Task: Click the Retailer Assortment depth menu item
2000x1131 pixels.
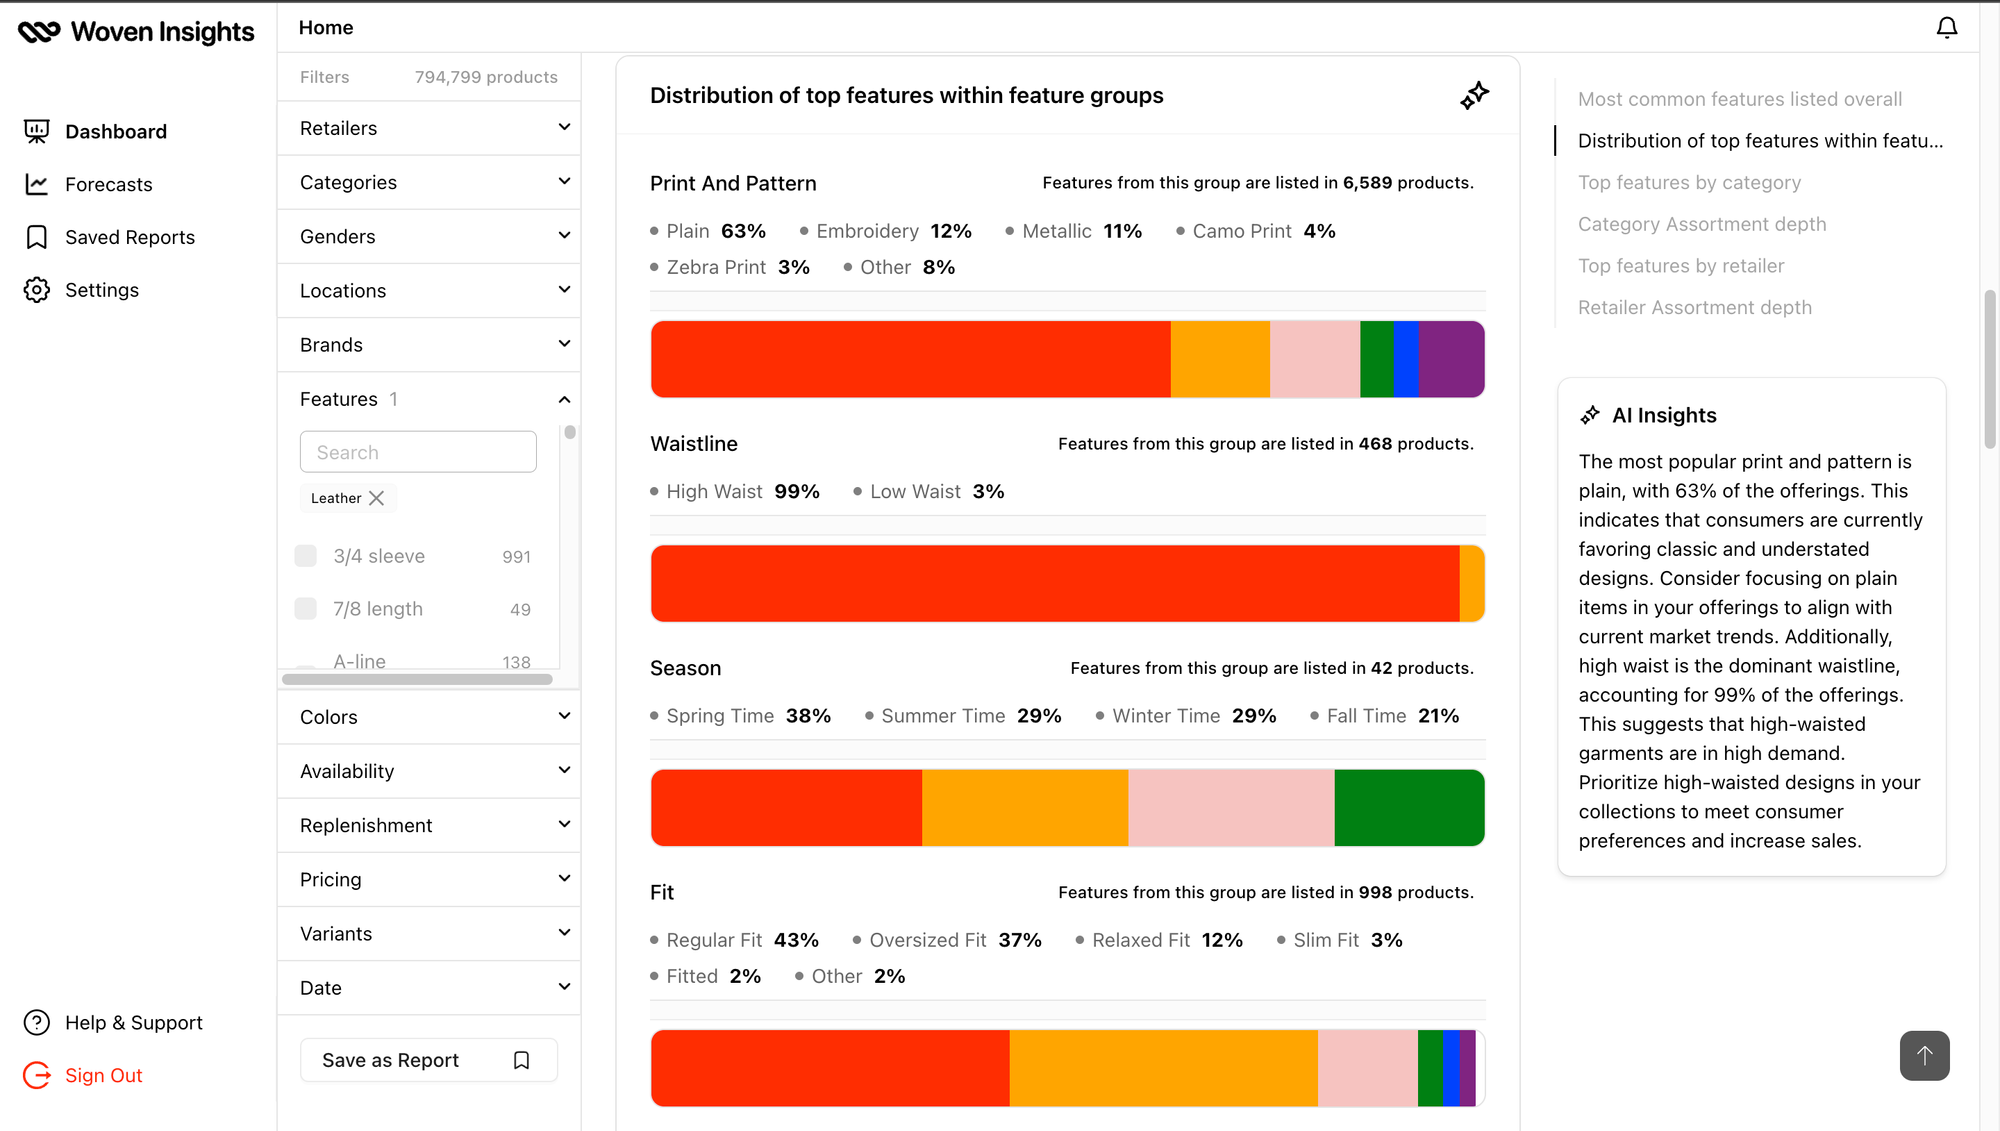Action: click(1694, 306)
